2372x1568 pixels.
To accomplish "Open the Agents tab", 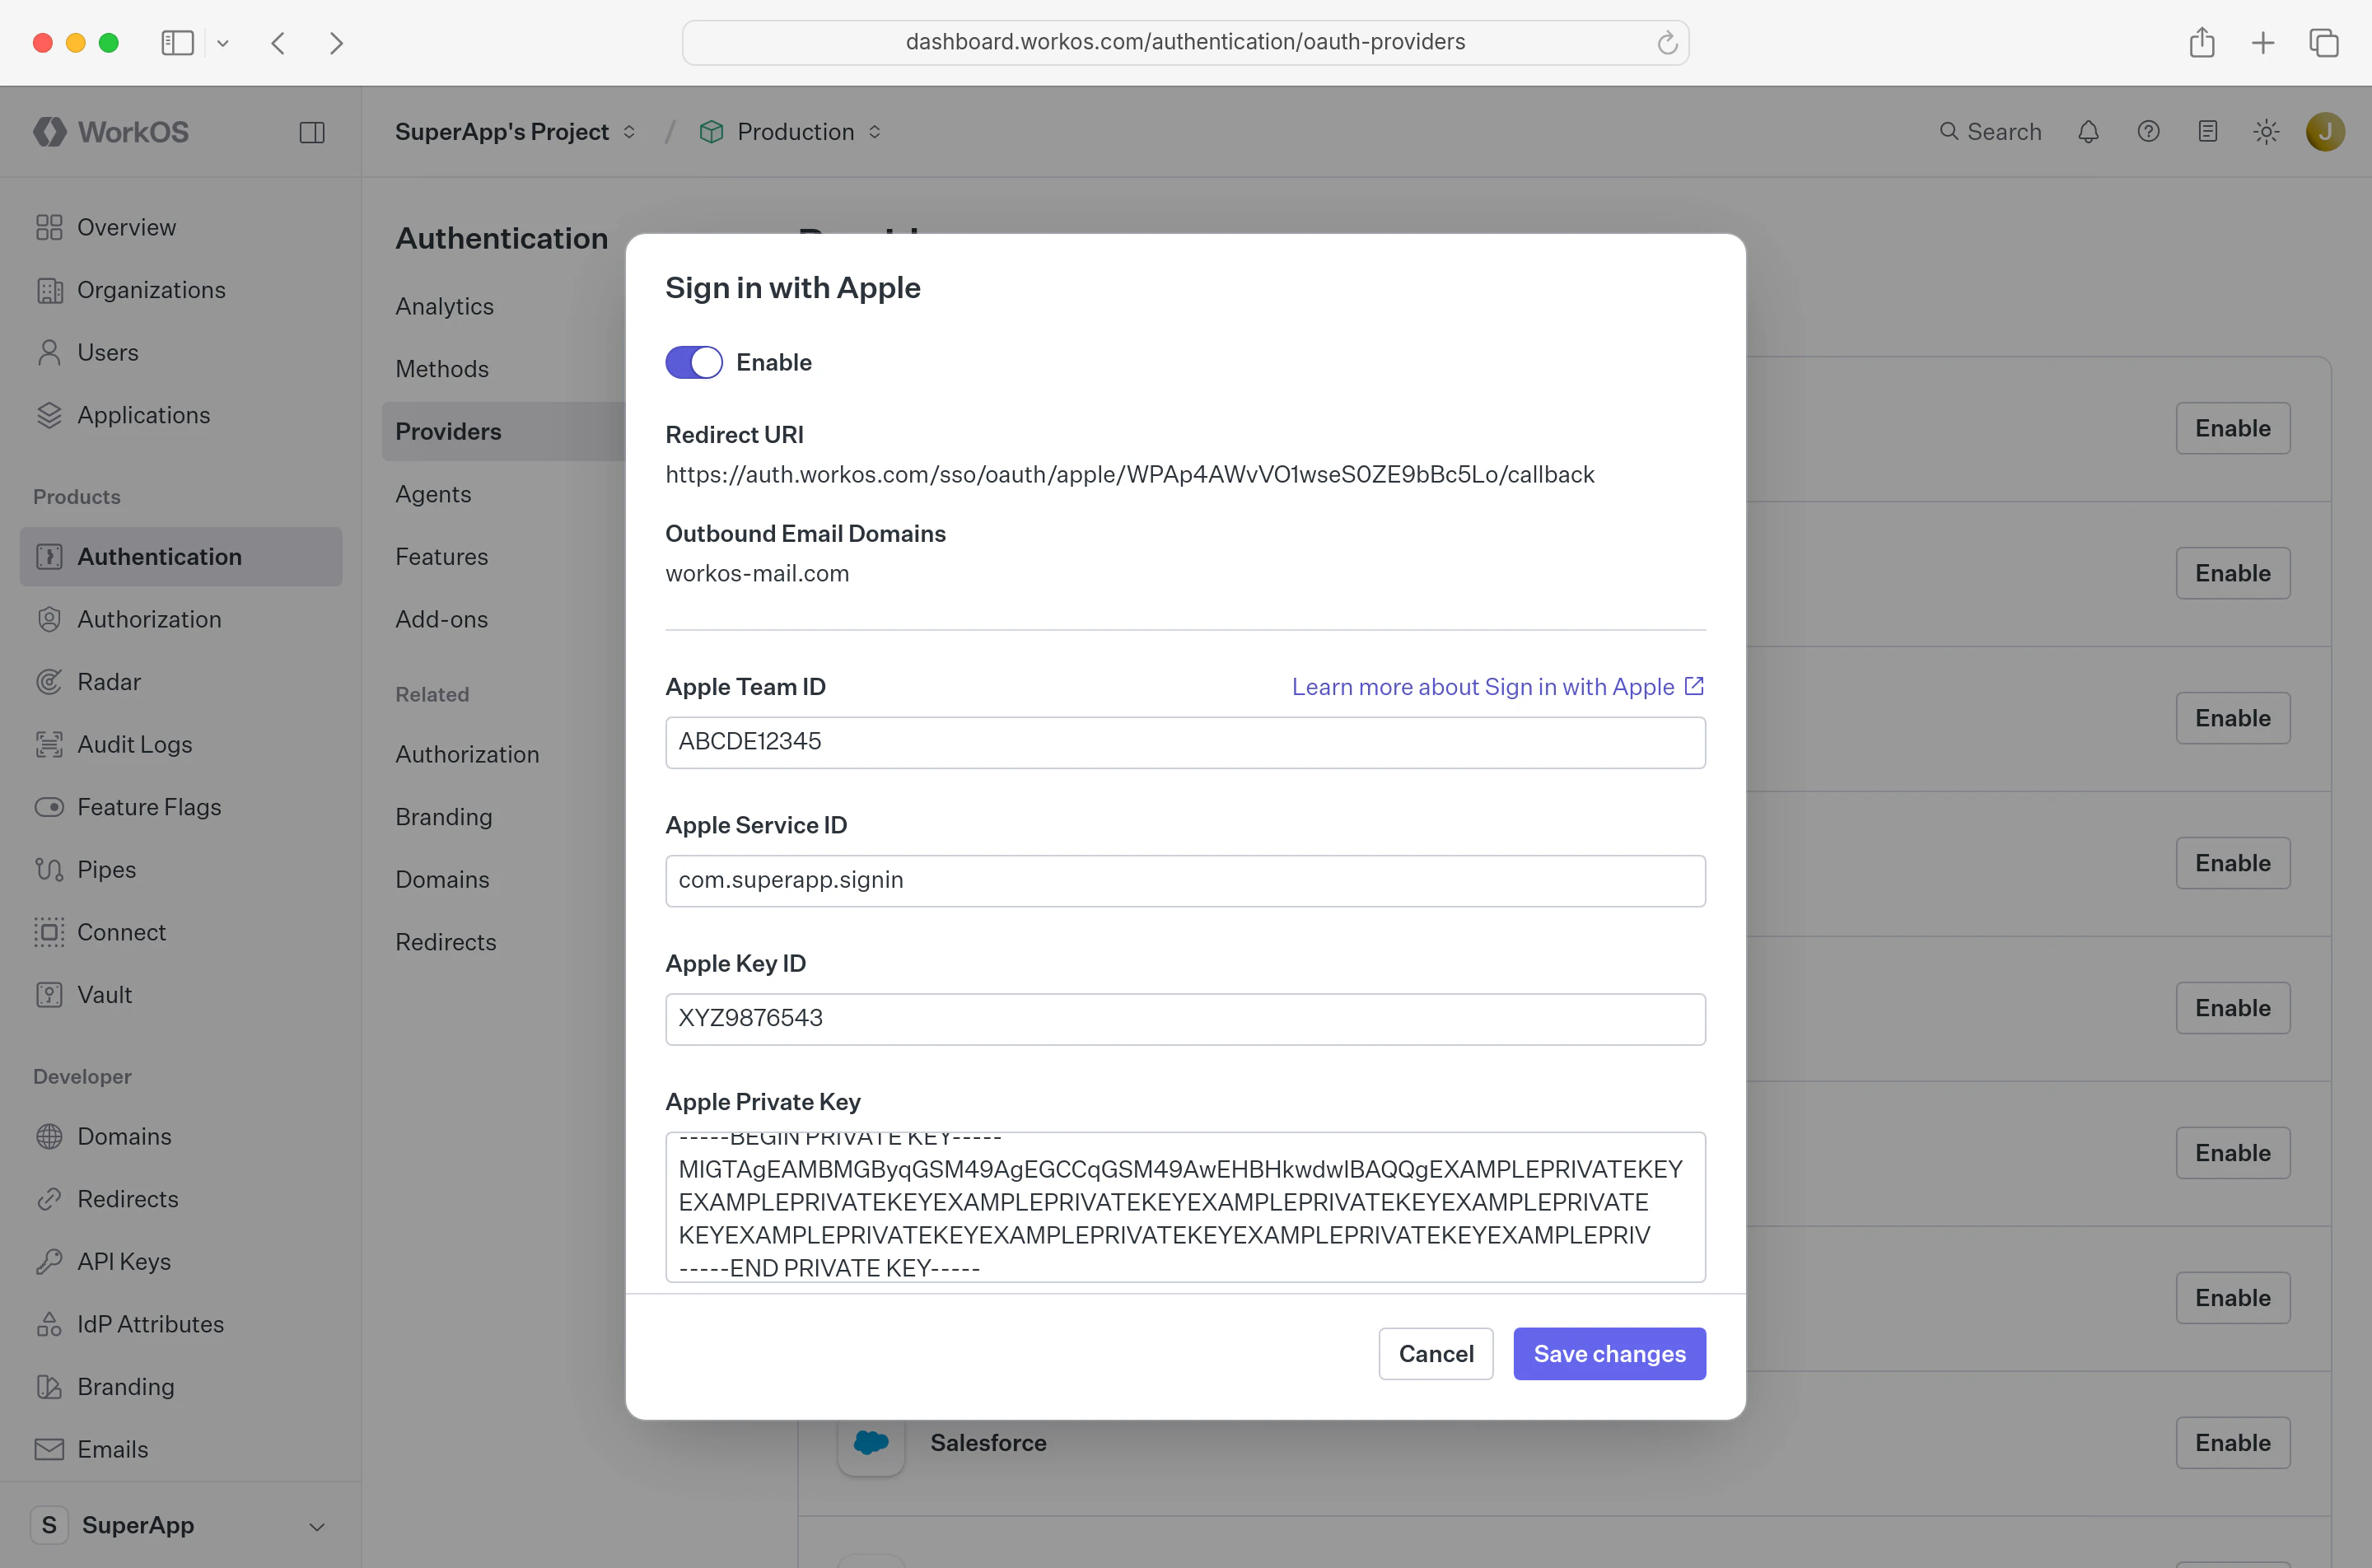I will coord(433,494).
